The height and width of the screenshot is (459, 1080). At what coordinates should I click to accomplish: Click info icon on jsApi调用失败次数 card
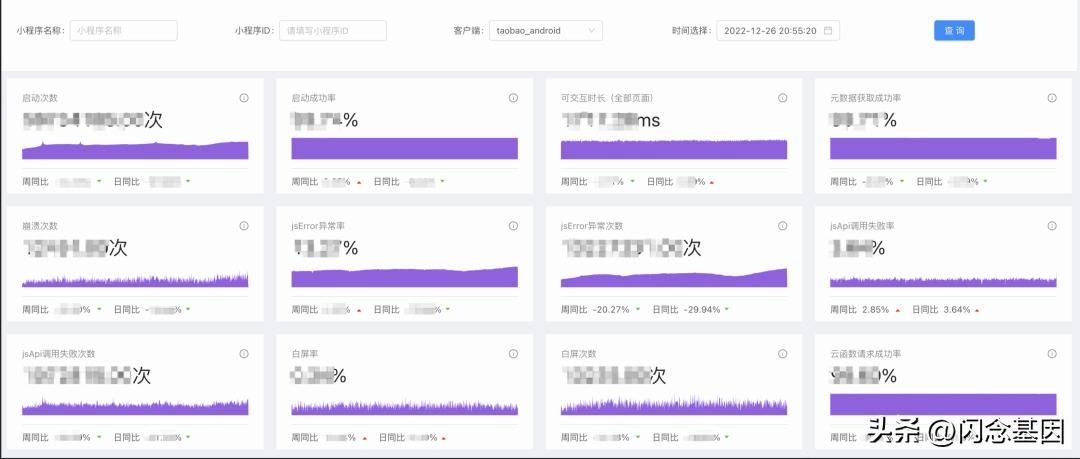click(x=244, y=354)
